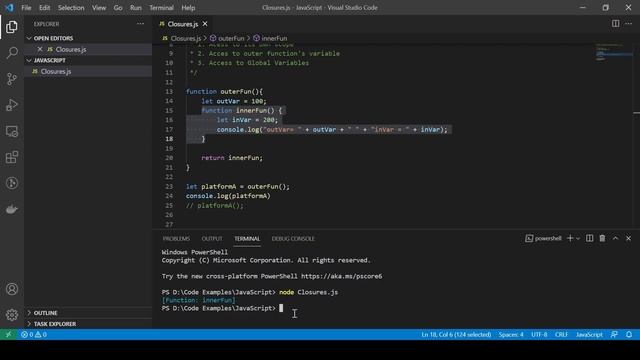Open the Edit menu
The width and height of the screenshot is (640, 360).
coord(44,8)
